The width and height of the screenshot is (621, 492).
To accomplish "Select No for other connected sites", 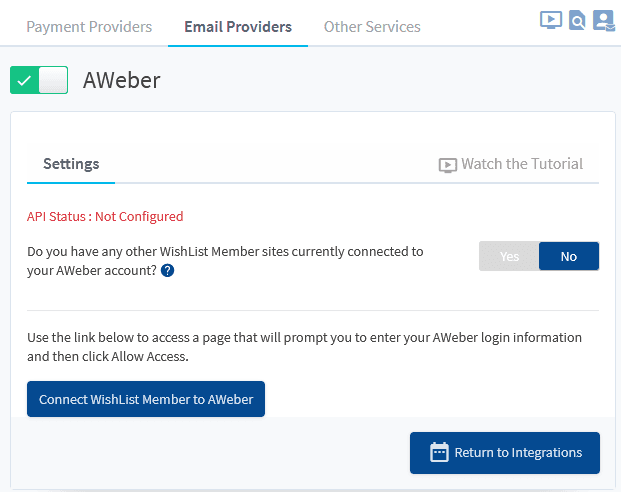I will pos(569,256).
